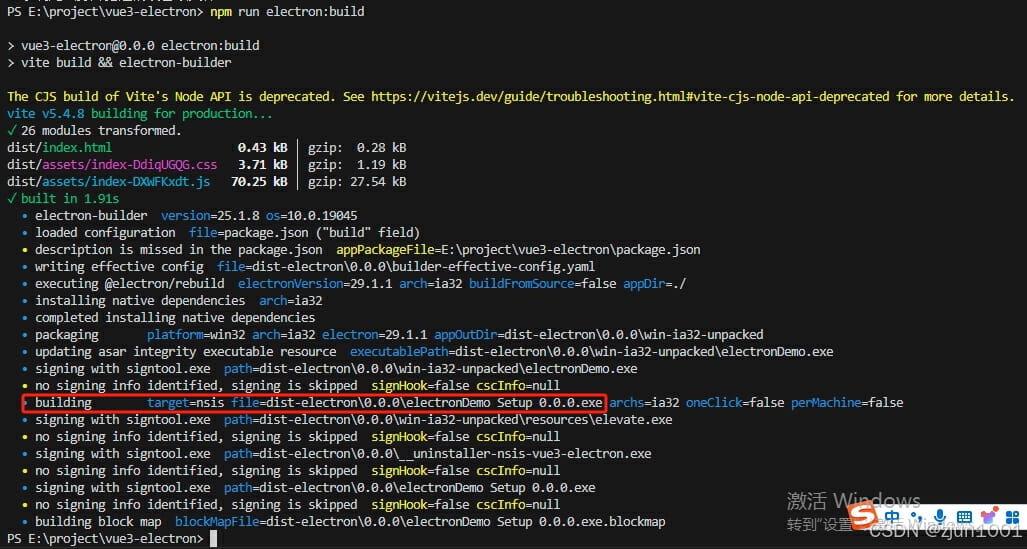Click the 'index-DdiqUGQG.css' asset path
The width and height of the screenshot is (1027, 549).
tap(112, 164)
